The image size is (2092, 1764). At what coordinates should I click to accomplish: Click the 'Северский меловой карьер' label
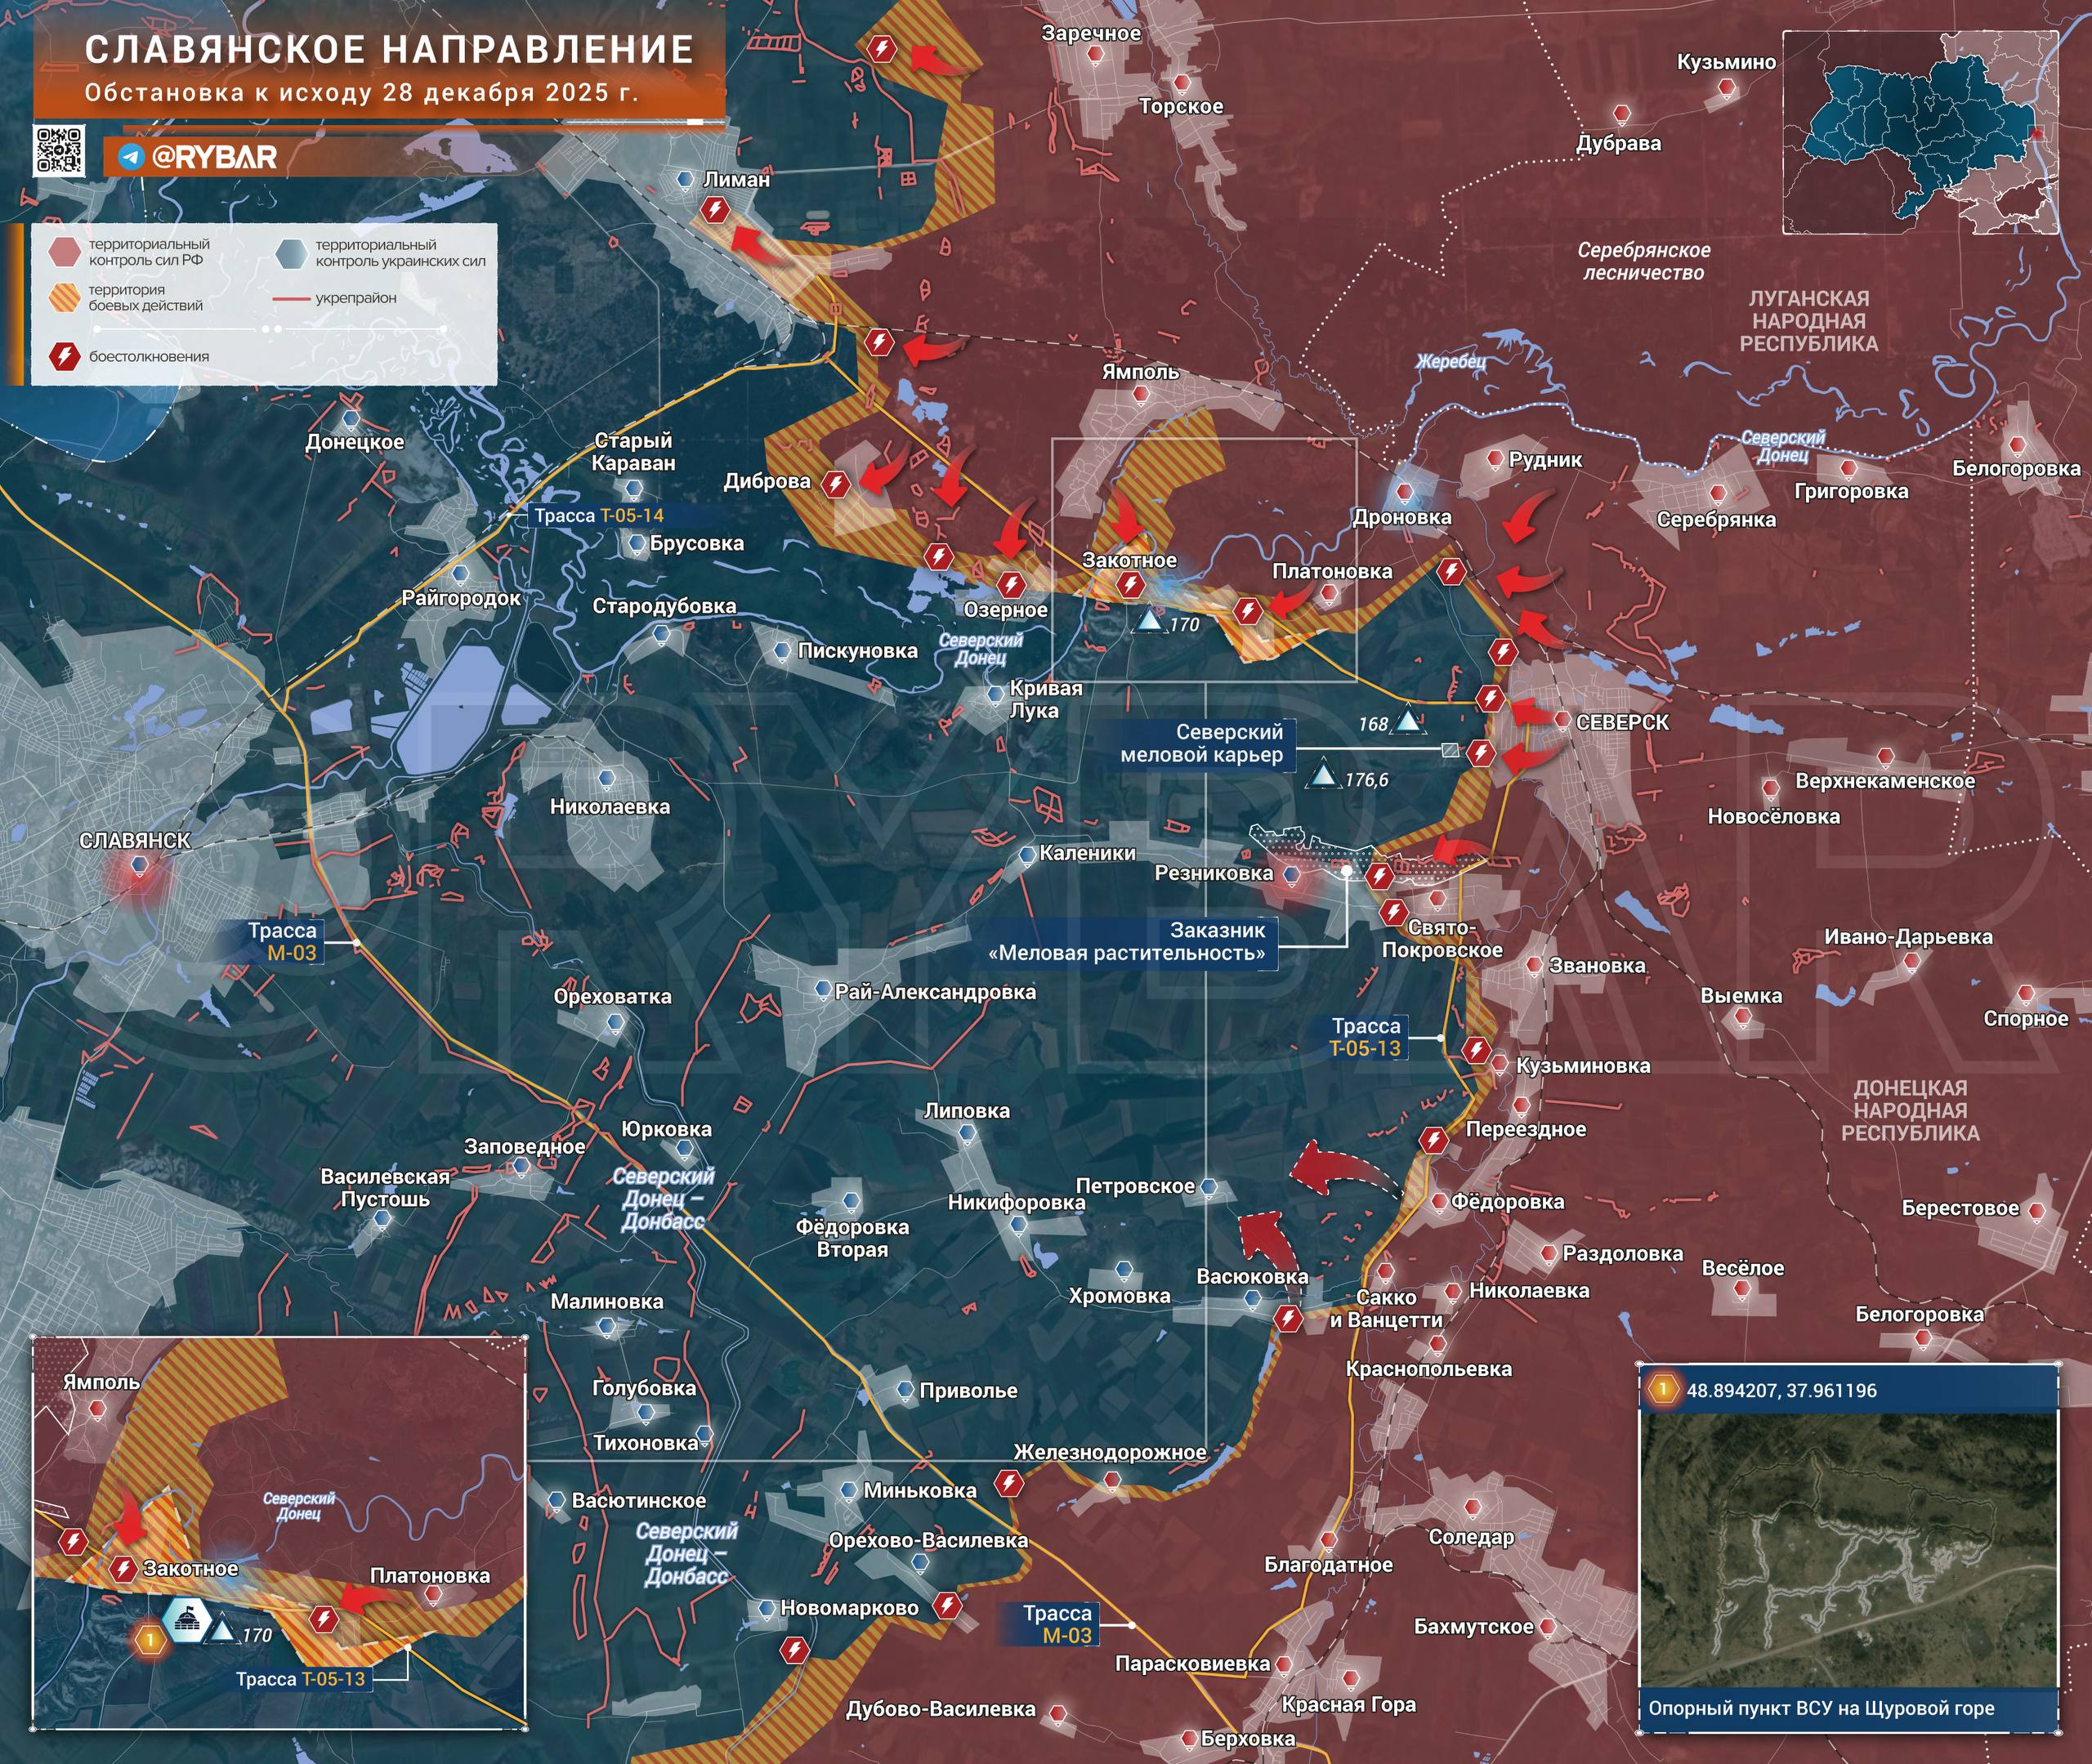pyautogui.click(x=1201, y=744)
